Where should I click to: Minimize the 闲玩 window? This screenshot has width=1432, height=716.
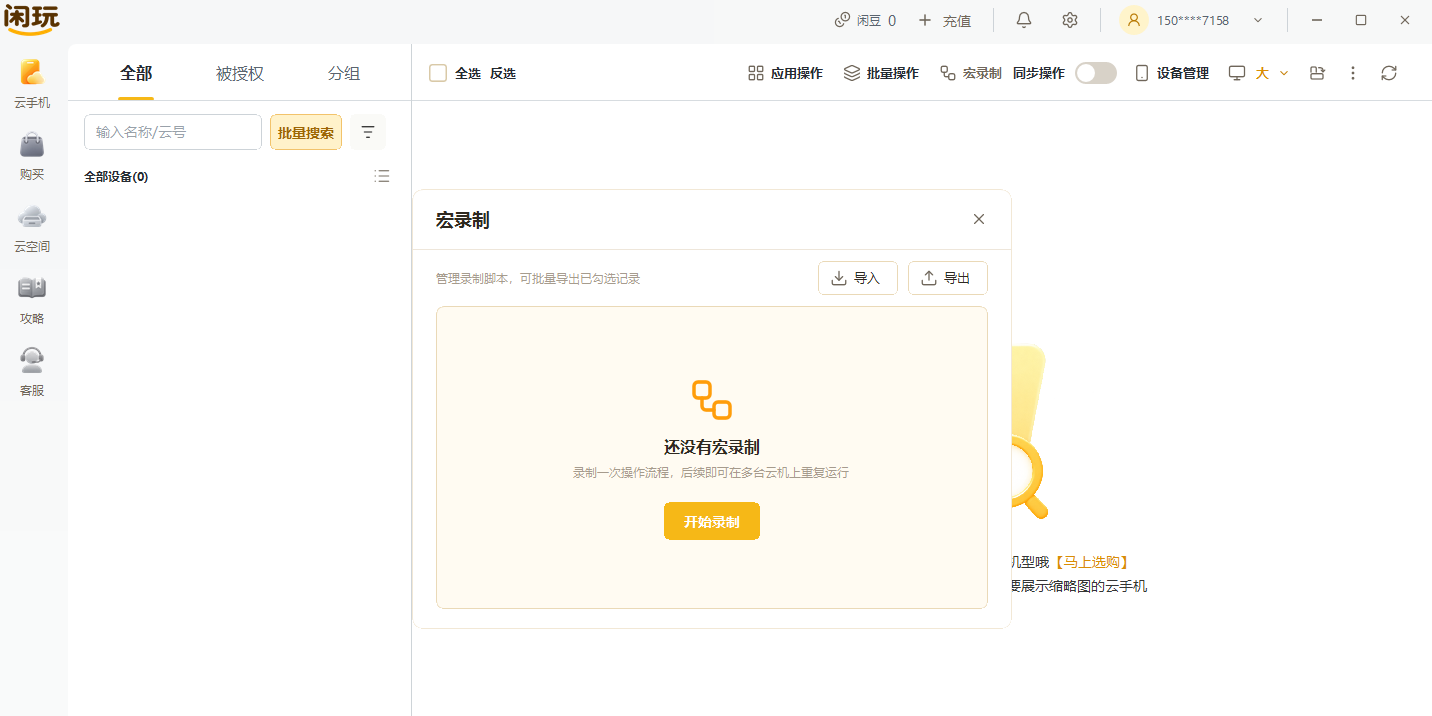click(1317, 20)
